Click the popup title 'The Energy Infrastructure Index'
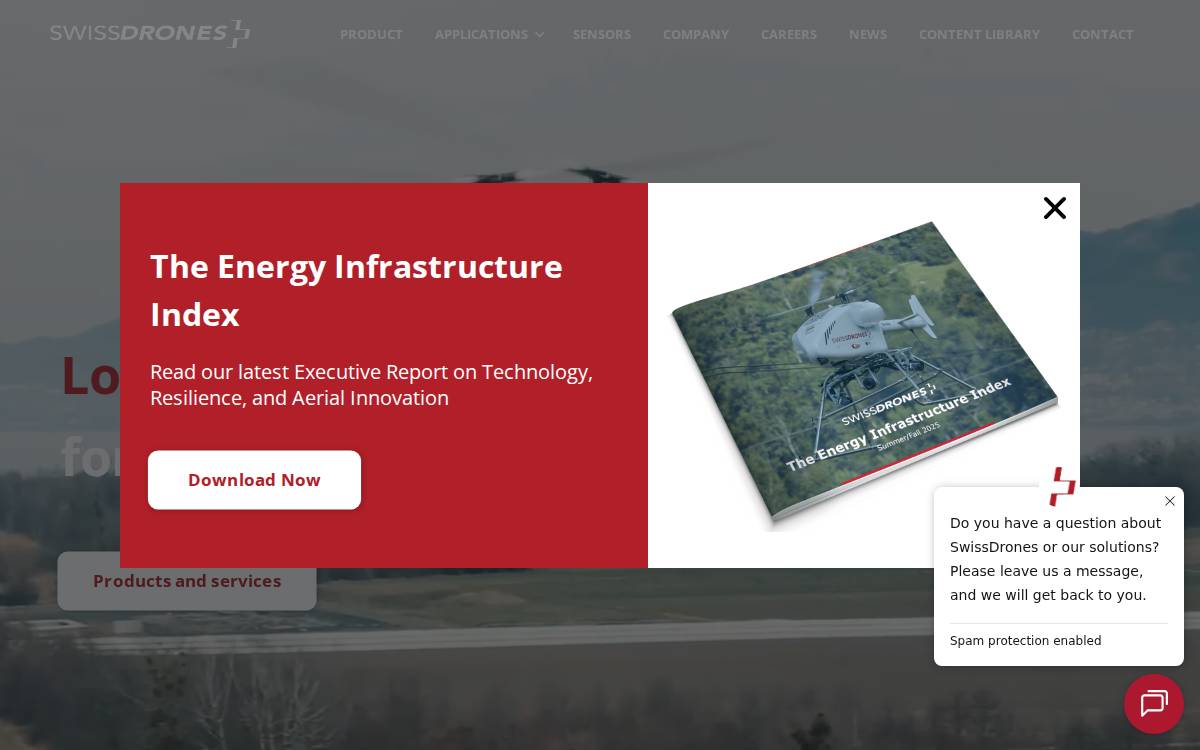1200x750 pixels. pos(356,290)
